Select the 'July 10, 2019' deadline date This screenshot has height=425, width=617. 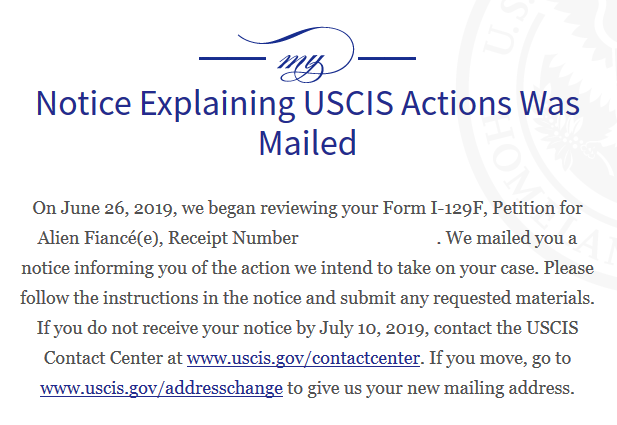(373, 329)
